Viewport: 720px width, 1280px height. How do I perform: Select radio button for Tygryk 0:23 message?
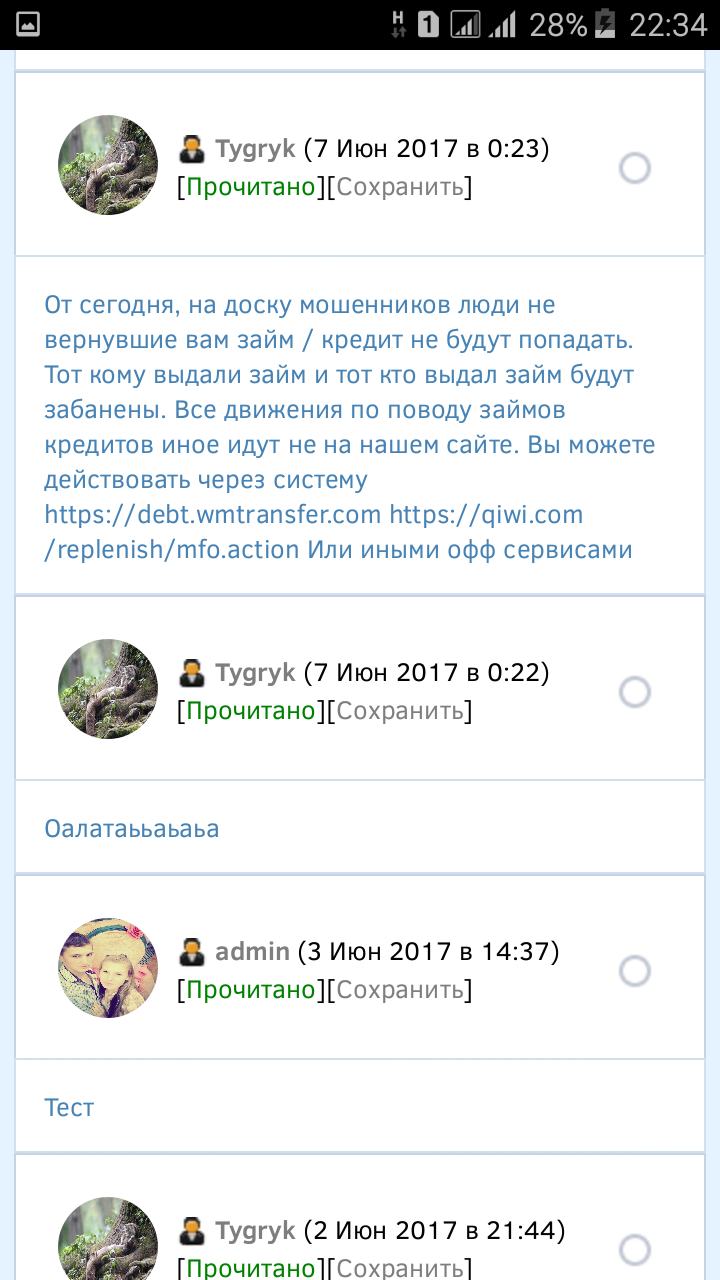[635, 168]
